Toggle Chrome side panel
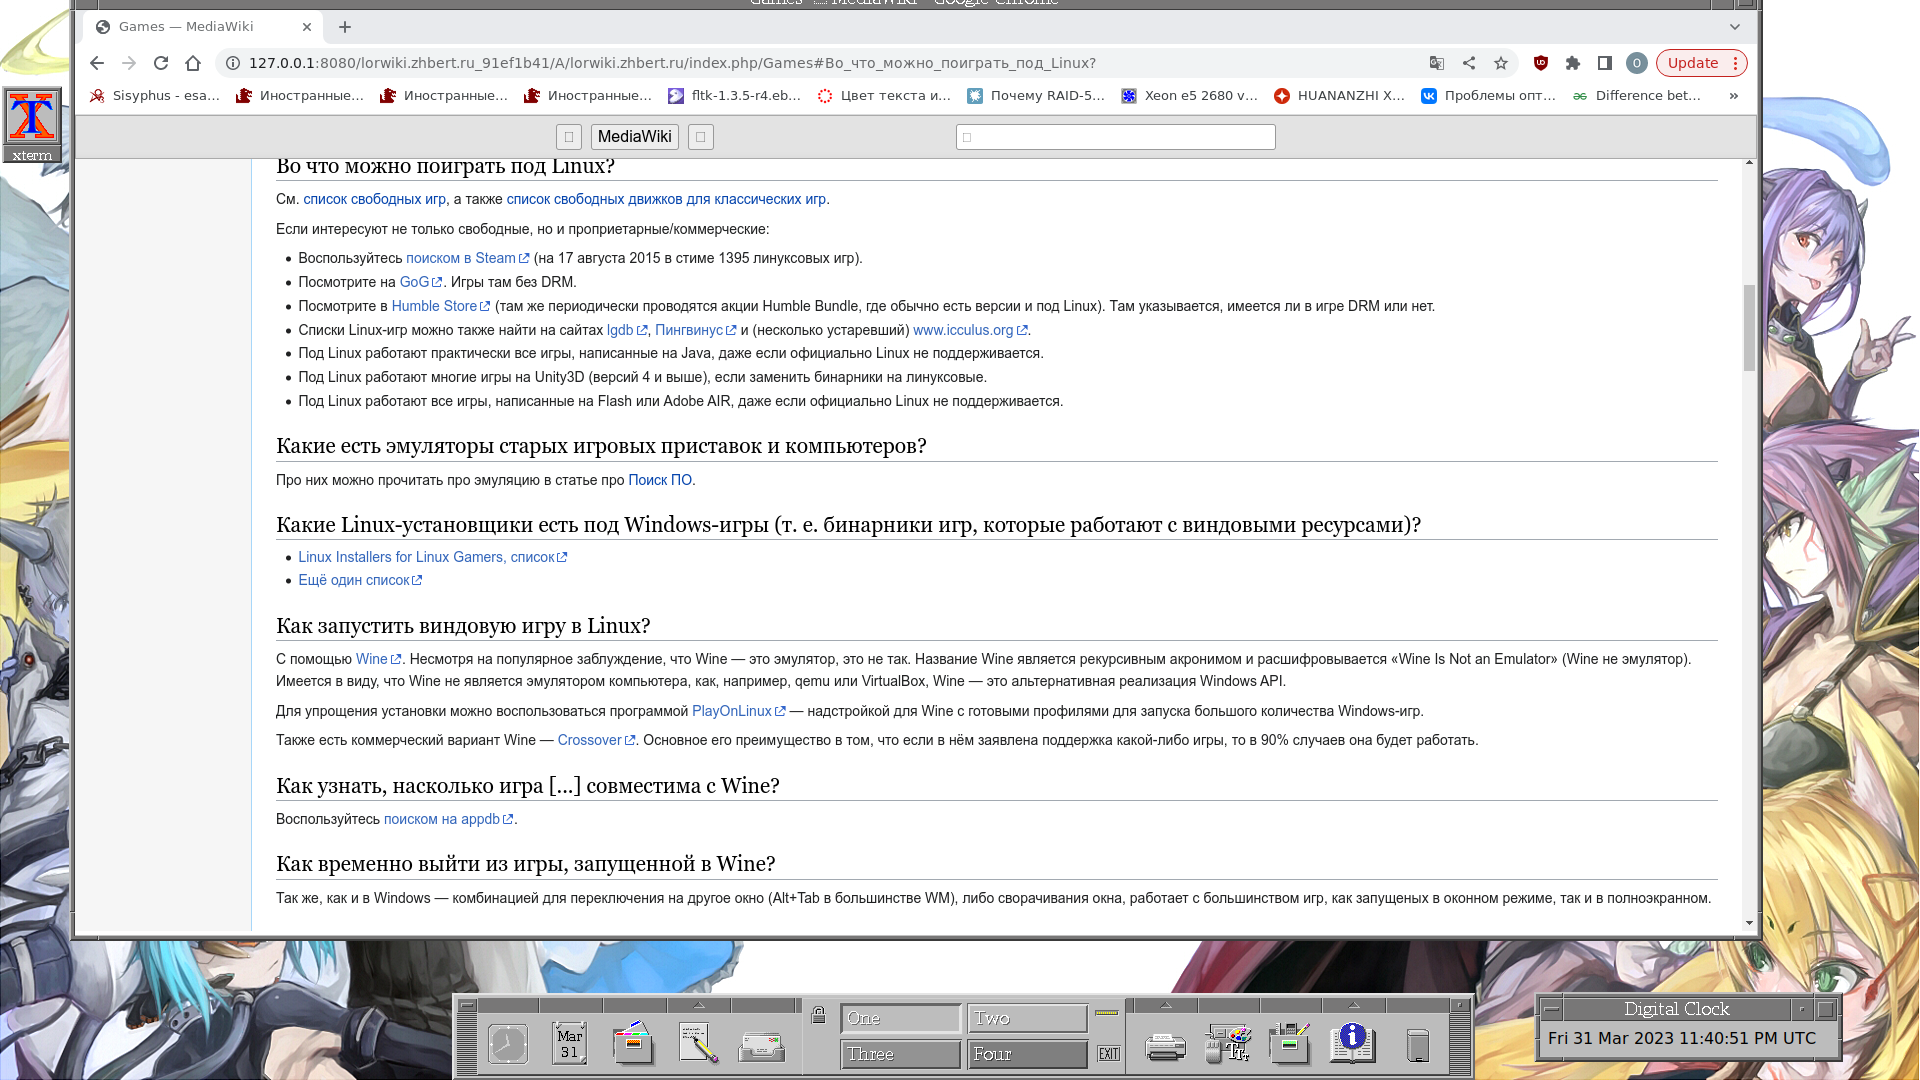This screenshot has height=1080, width=1920. (x=1605, y=63)
